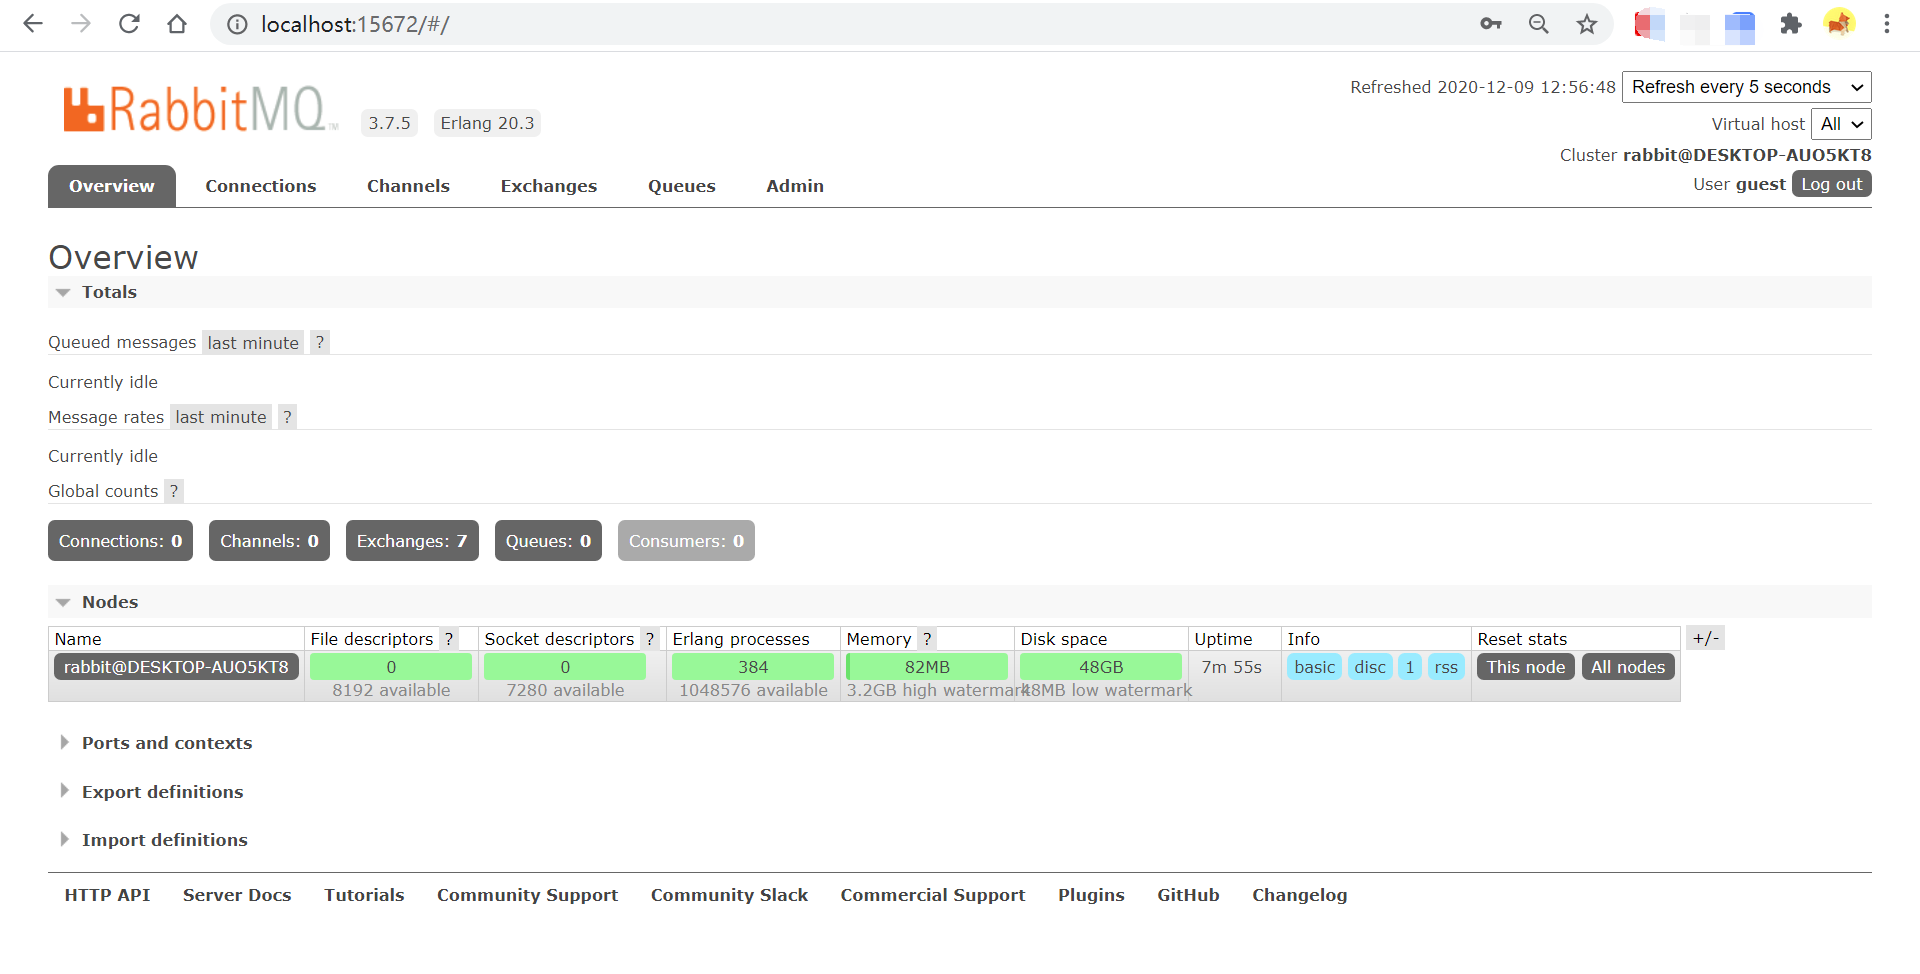
Task: Click the saved password key icon
Action: click(1491, 24)
